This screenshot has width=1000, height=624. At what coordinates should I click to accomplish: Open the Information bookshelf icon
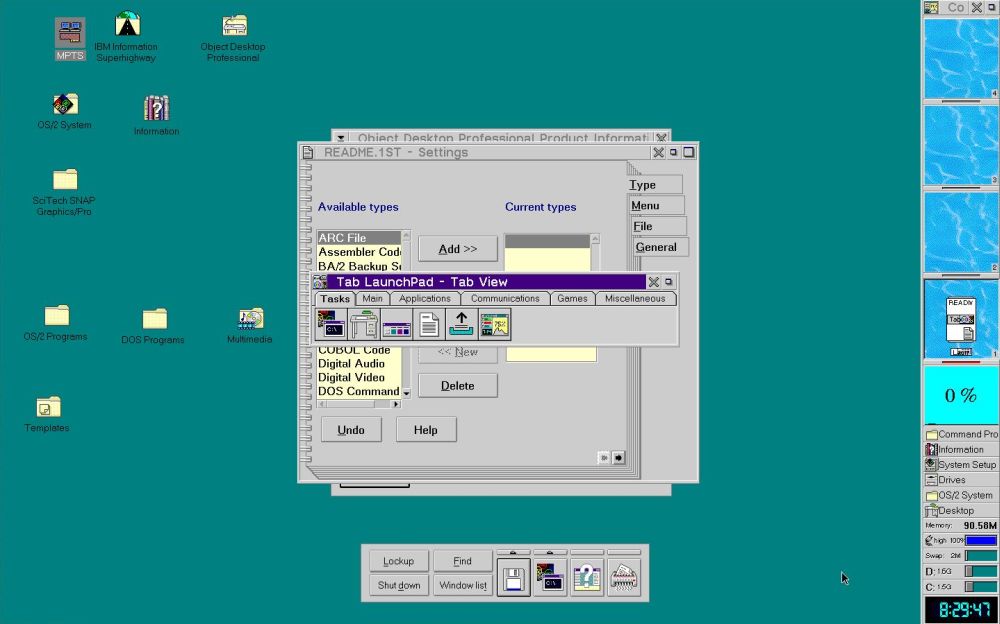[x=156, y=115]
